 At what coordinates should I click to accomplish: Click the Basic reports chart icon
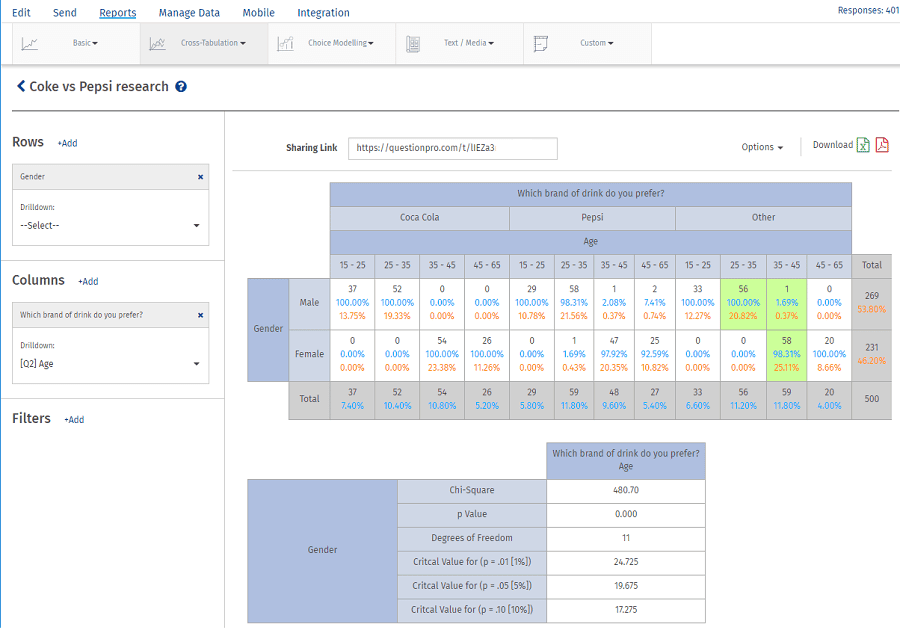click(29, 44)
